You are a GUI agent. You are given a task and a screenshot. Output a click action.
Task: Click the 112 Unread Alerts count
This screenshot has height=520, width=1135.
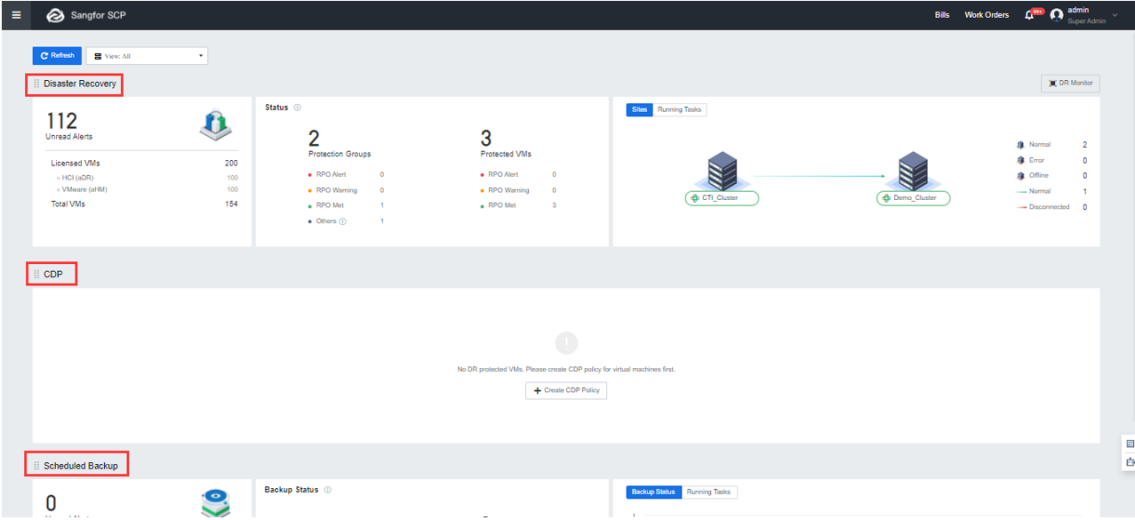pyautogui.click(x=62, y=120)
